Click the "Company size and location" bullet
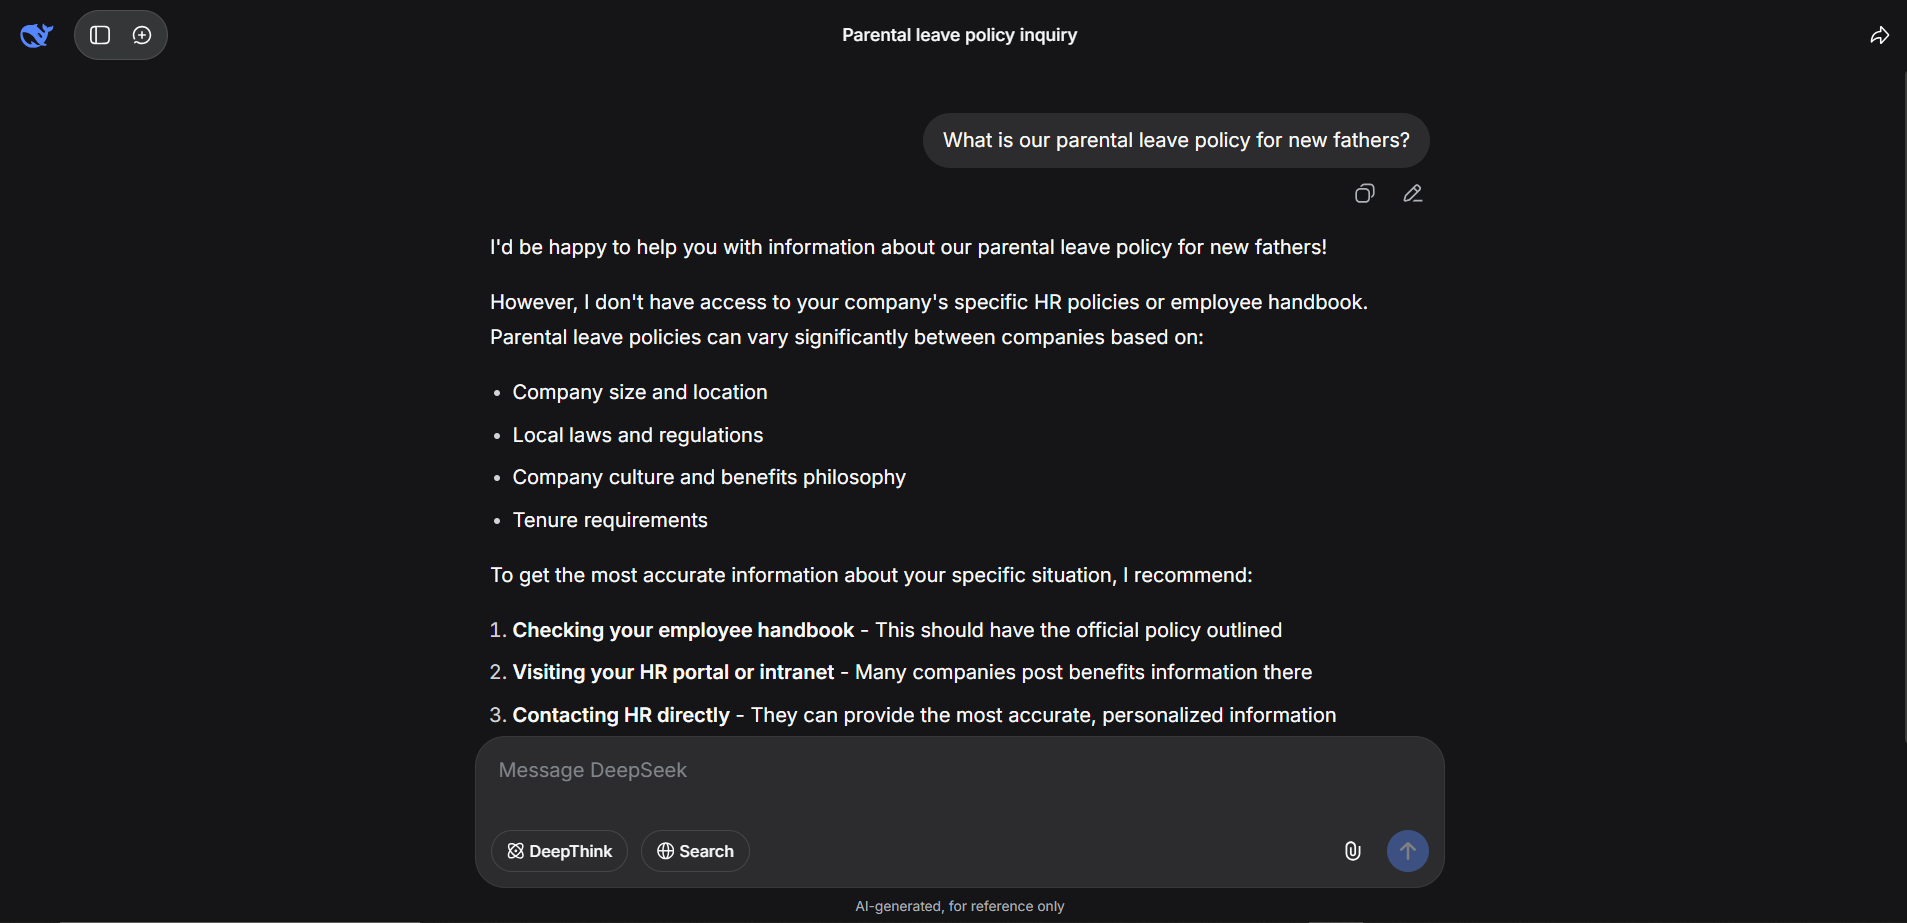This screenshot has height=923, width=1907. 640,392
